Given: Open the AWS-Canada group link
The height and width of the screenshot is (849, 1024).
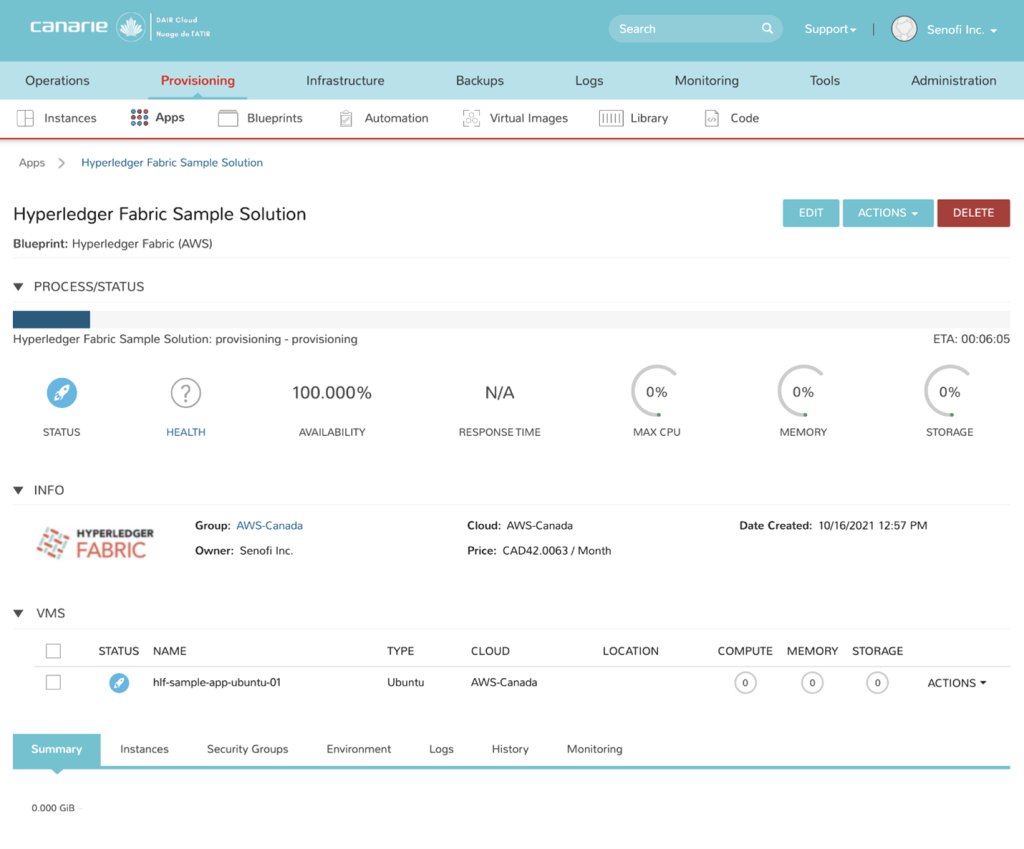Looking at the screenshot, I should point(269,525).
